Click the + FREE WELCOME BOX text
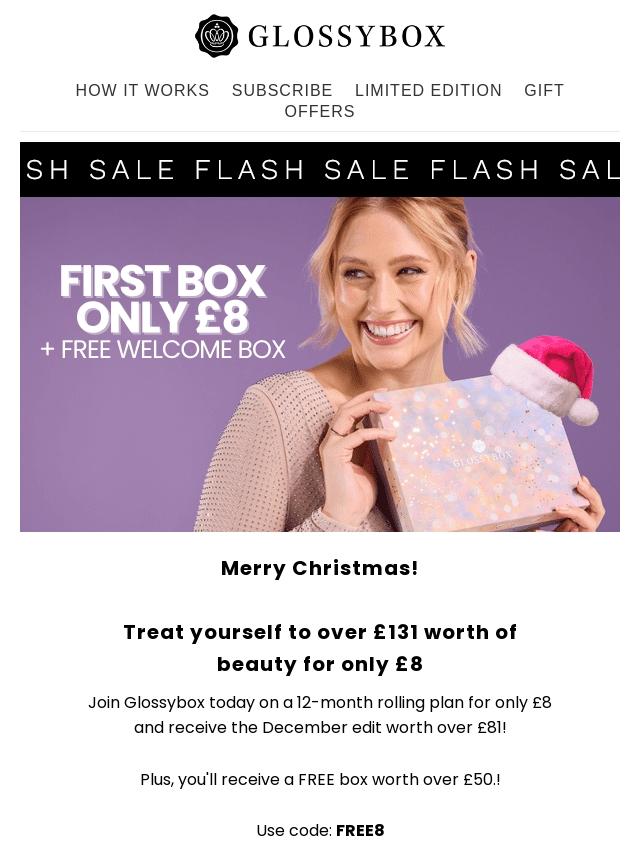 (x=163, y=350)
